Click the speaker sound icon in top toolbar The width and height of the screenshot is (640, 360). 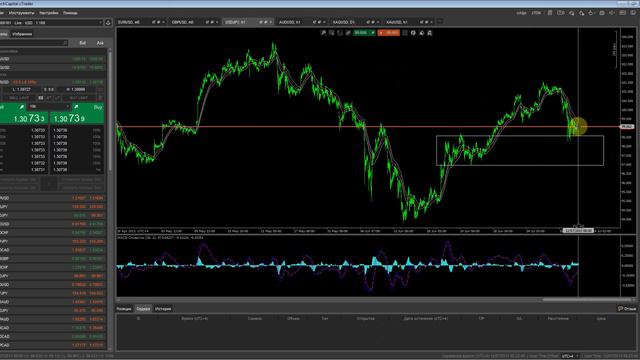pyautogui.click(x=611, y=13)
